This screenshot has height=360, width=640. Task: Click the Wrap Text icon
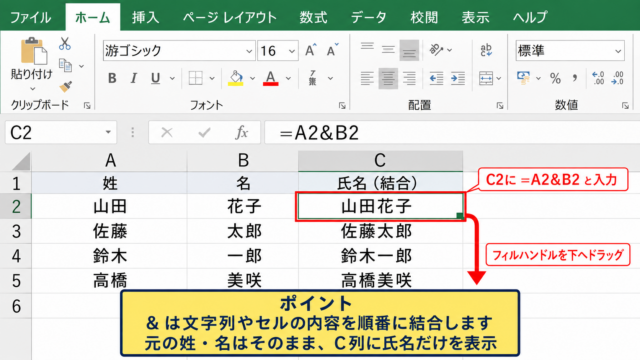tap(486, 50)
